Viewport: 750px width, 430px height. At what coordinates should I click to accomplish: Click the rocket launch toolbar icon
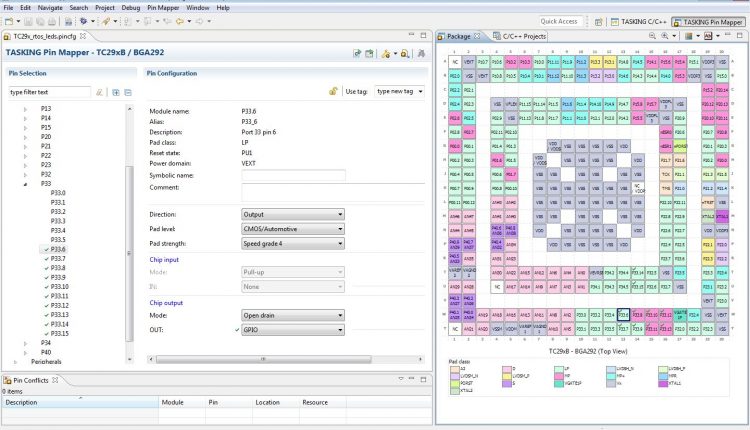106,22
